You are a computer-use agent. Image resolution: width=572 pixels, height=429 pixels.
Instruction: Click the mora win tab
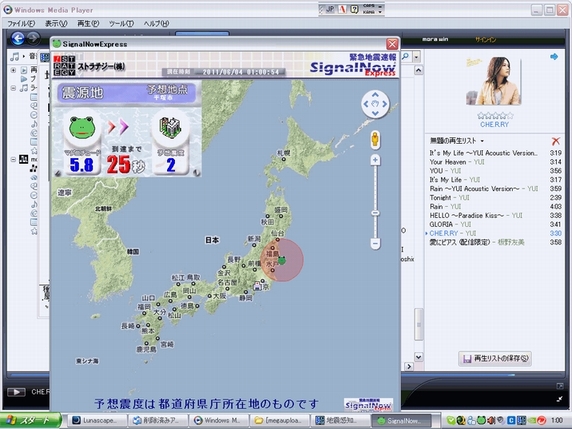[x=435, y=39]
